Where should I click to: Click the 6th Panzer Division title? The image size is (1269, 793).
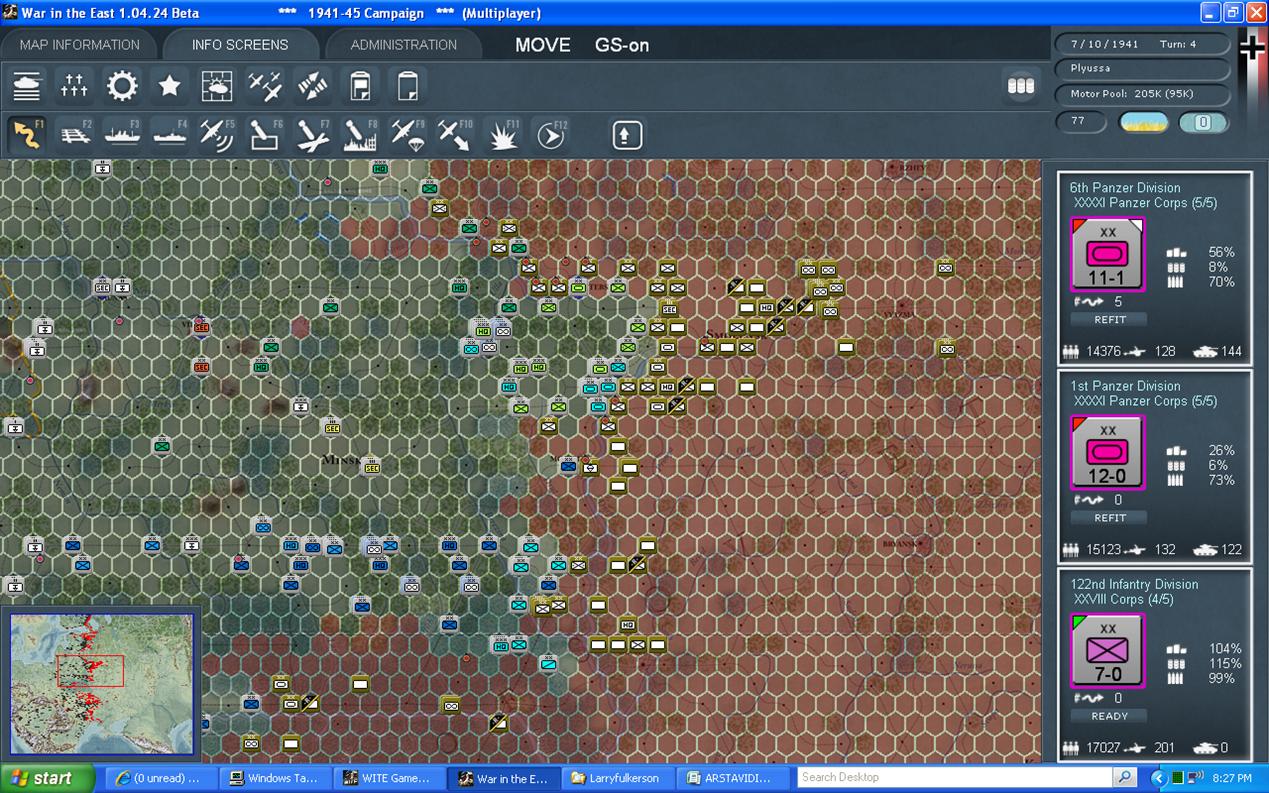pos(1125,188)
